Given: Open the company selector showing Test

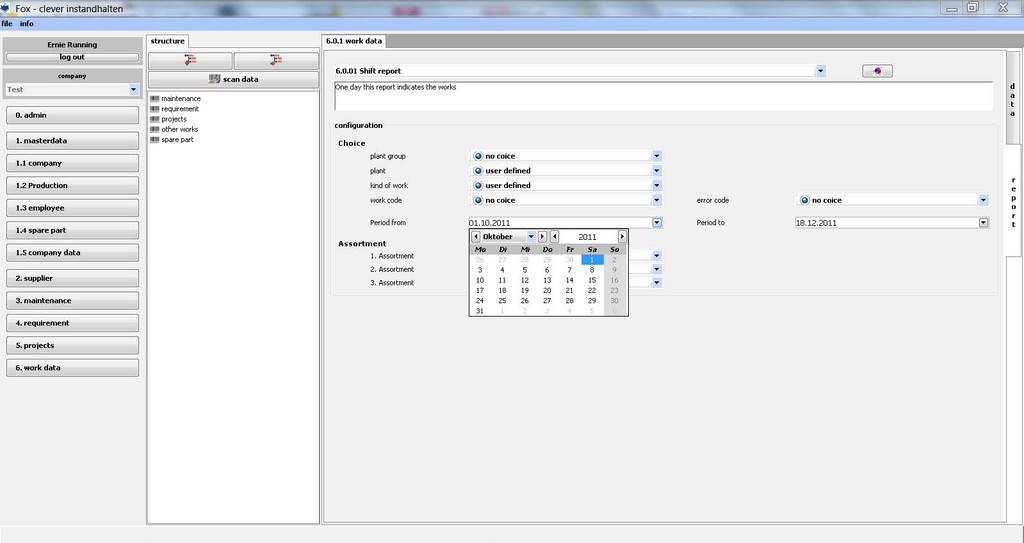Looking at the screenshot, I should [x=133, y=90].
